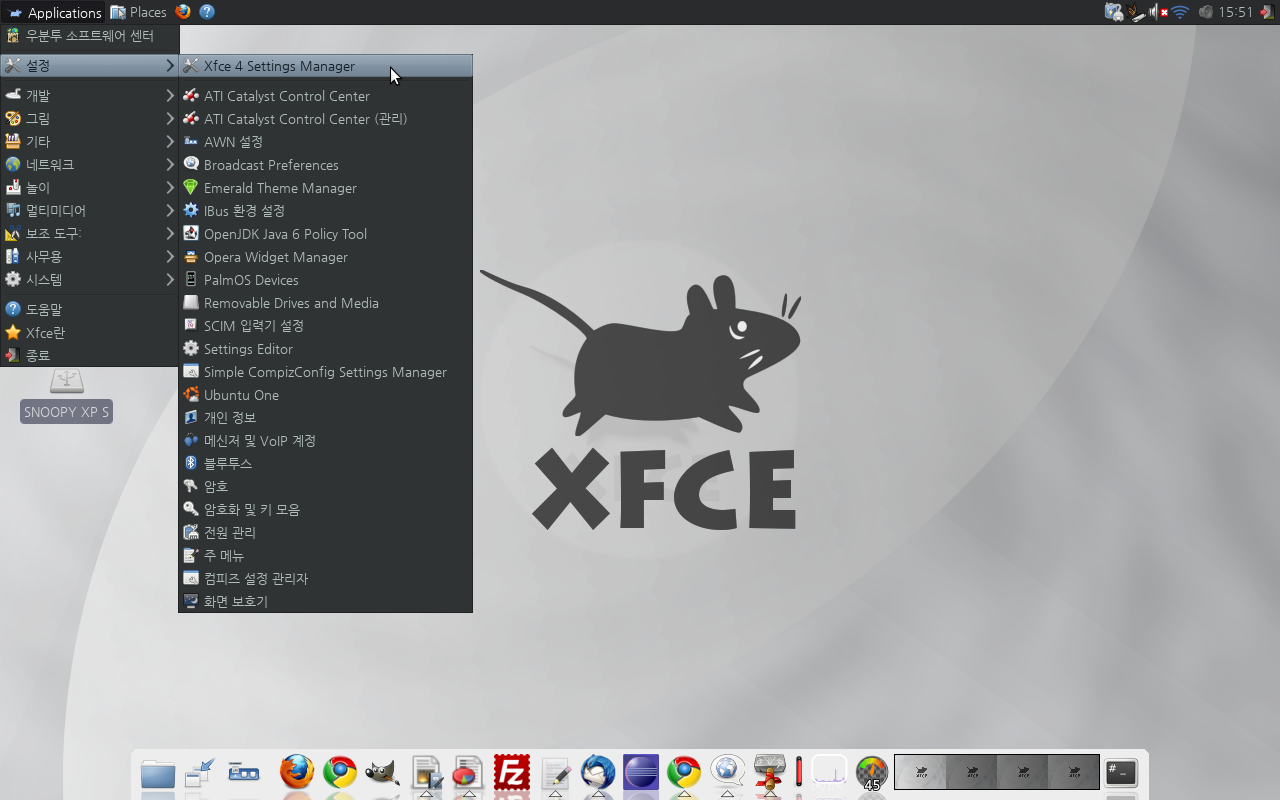Open Simple CompizConfig Settings Manager

325,372
